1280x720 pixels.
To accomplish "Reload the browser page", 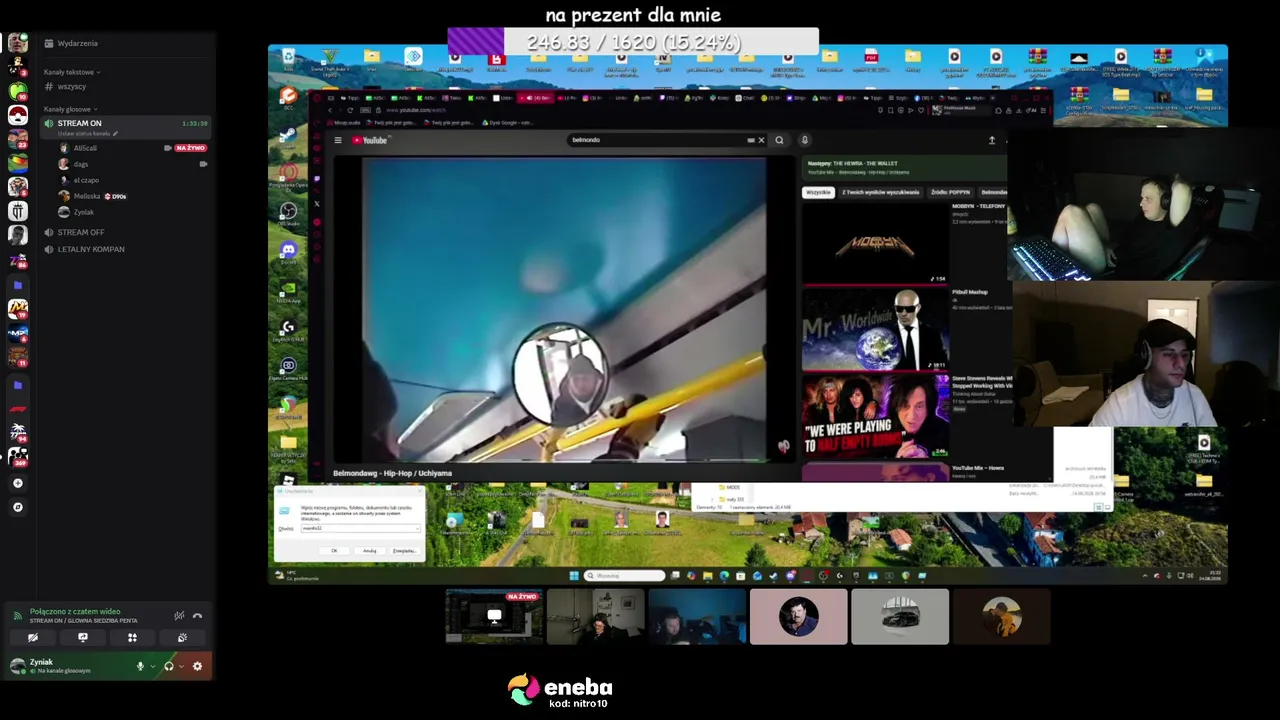I will [351, 110].
